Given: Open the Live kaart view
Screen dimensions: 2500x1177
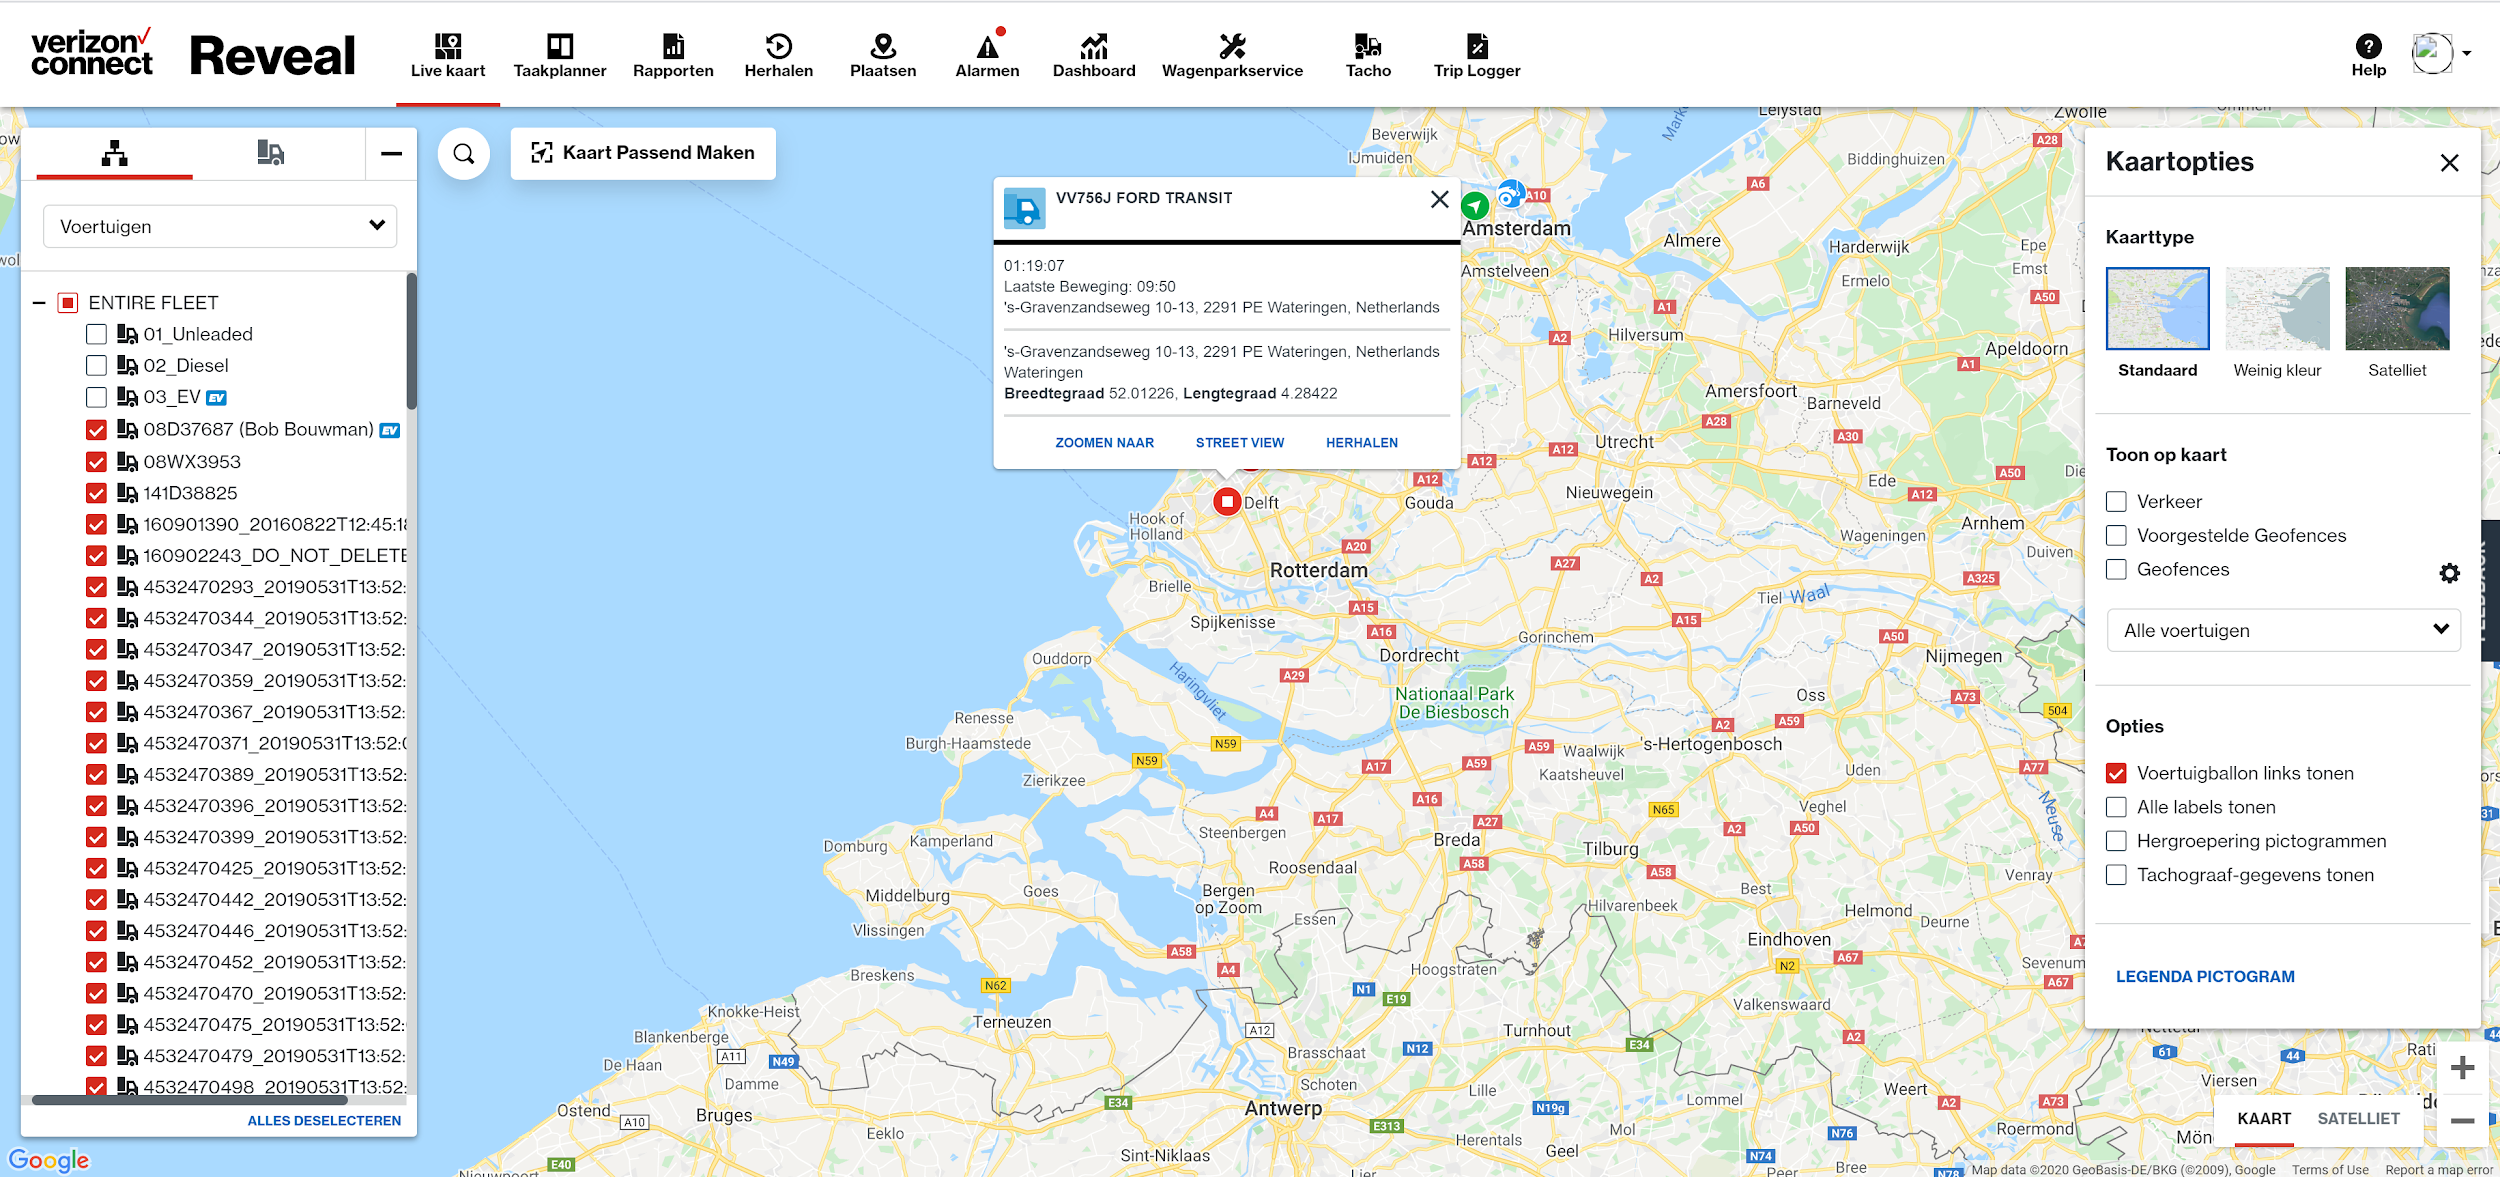Looking at the screenshot, I should (448, 56).
